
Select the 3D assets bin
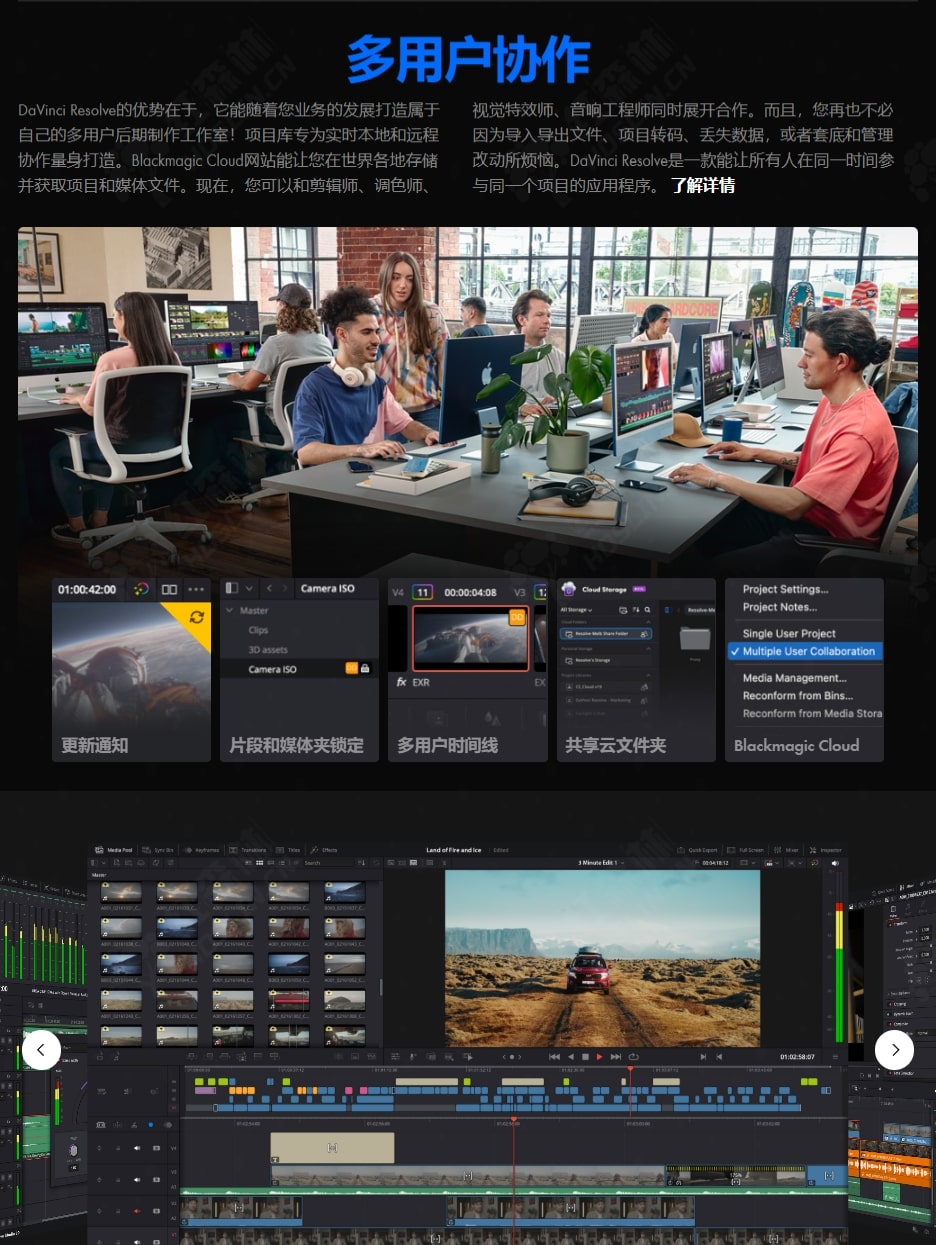tap(267, 649)
